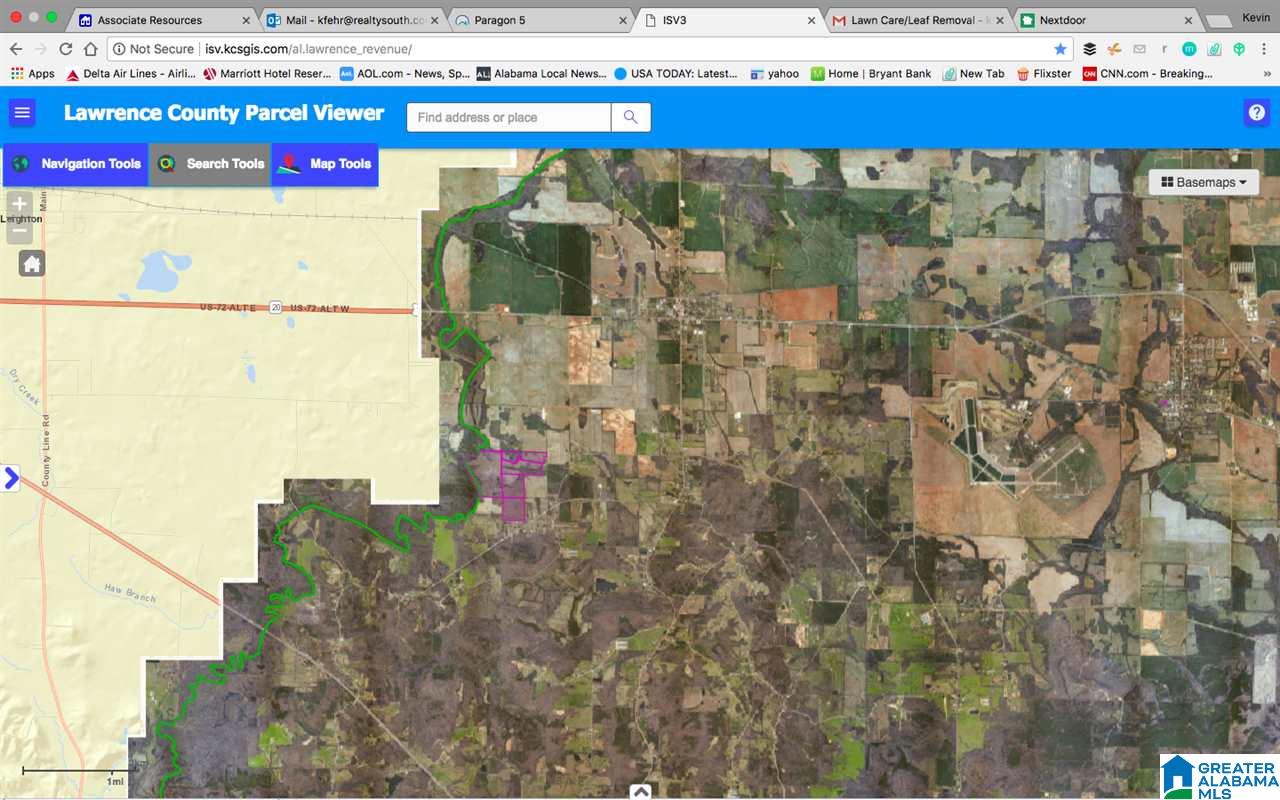1280x800 pixels.
Task: Focus the Find address or place field
Action: point(509,117)
